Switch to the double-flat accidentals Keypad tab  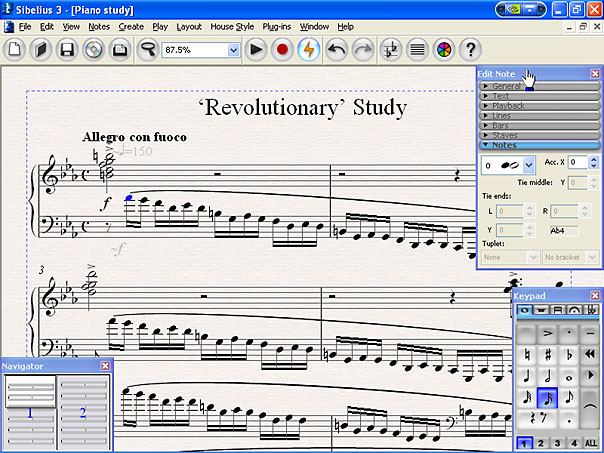click(x=591, y=310)
